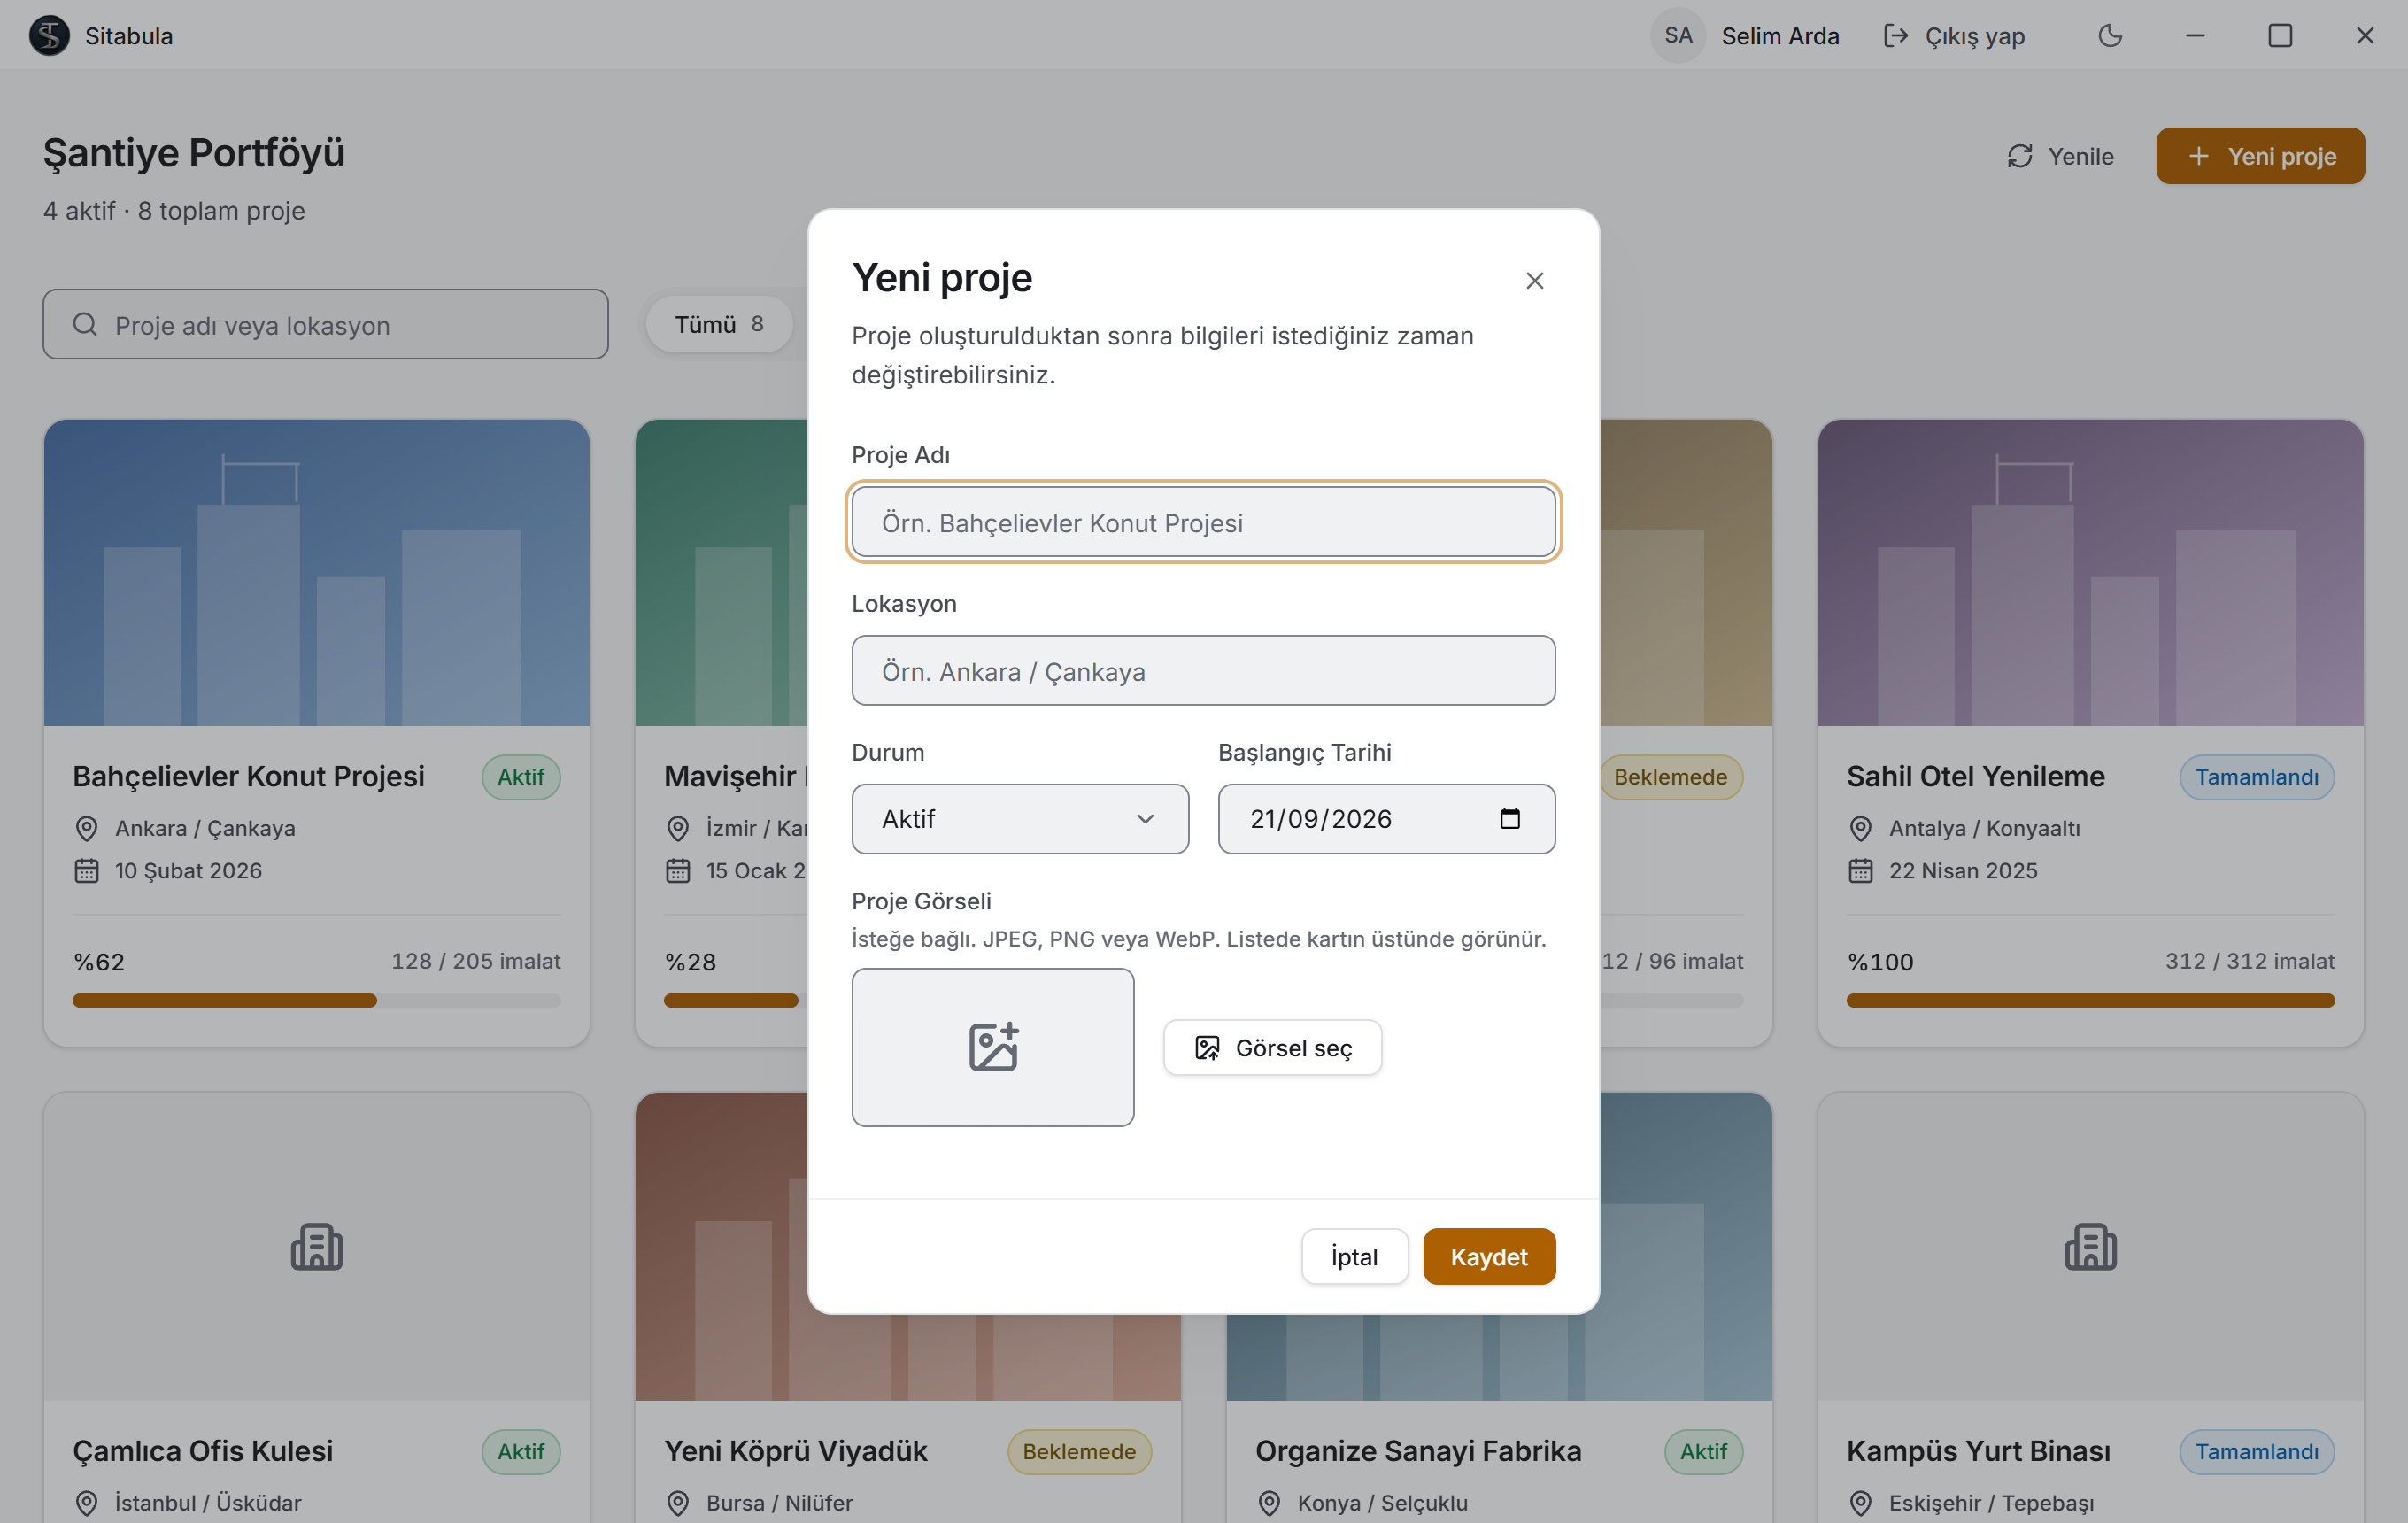Click the location pin icon beside Ankara / Çankaya
The image size is (2408, 1523).
click(x=87, y=829)
